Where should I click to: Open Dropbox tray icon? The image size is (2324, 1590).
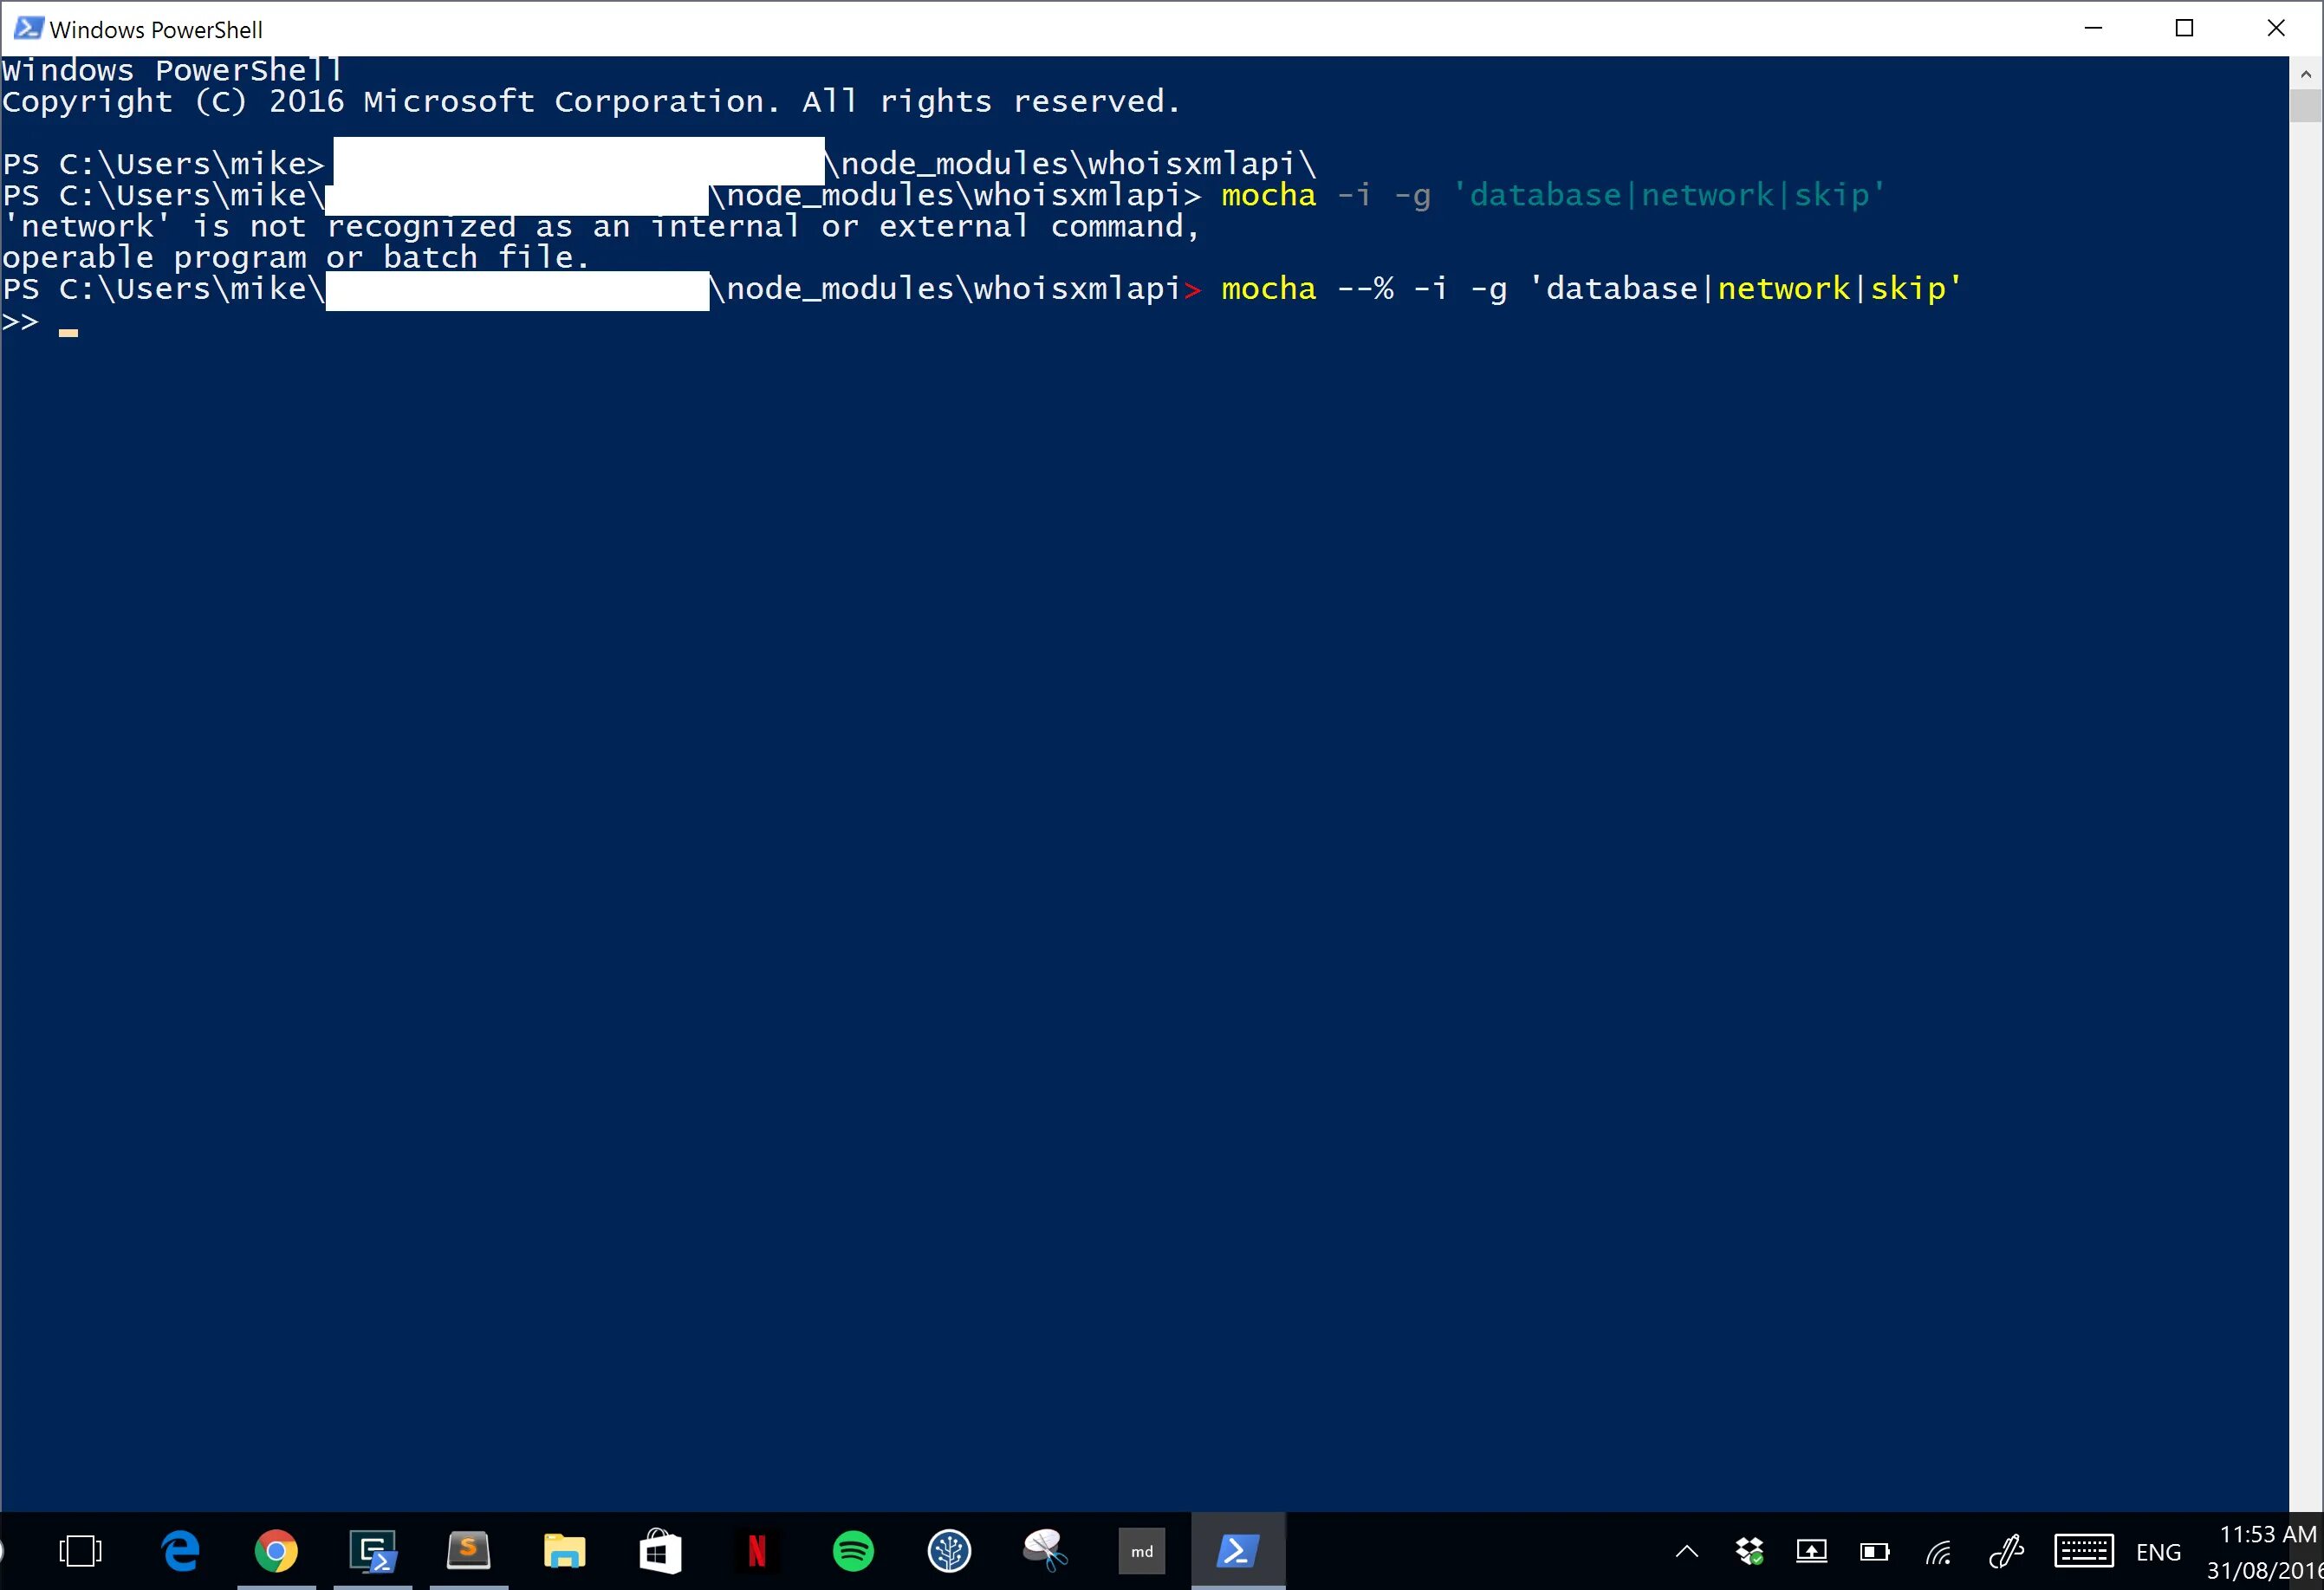(1749, 1552)
